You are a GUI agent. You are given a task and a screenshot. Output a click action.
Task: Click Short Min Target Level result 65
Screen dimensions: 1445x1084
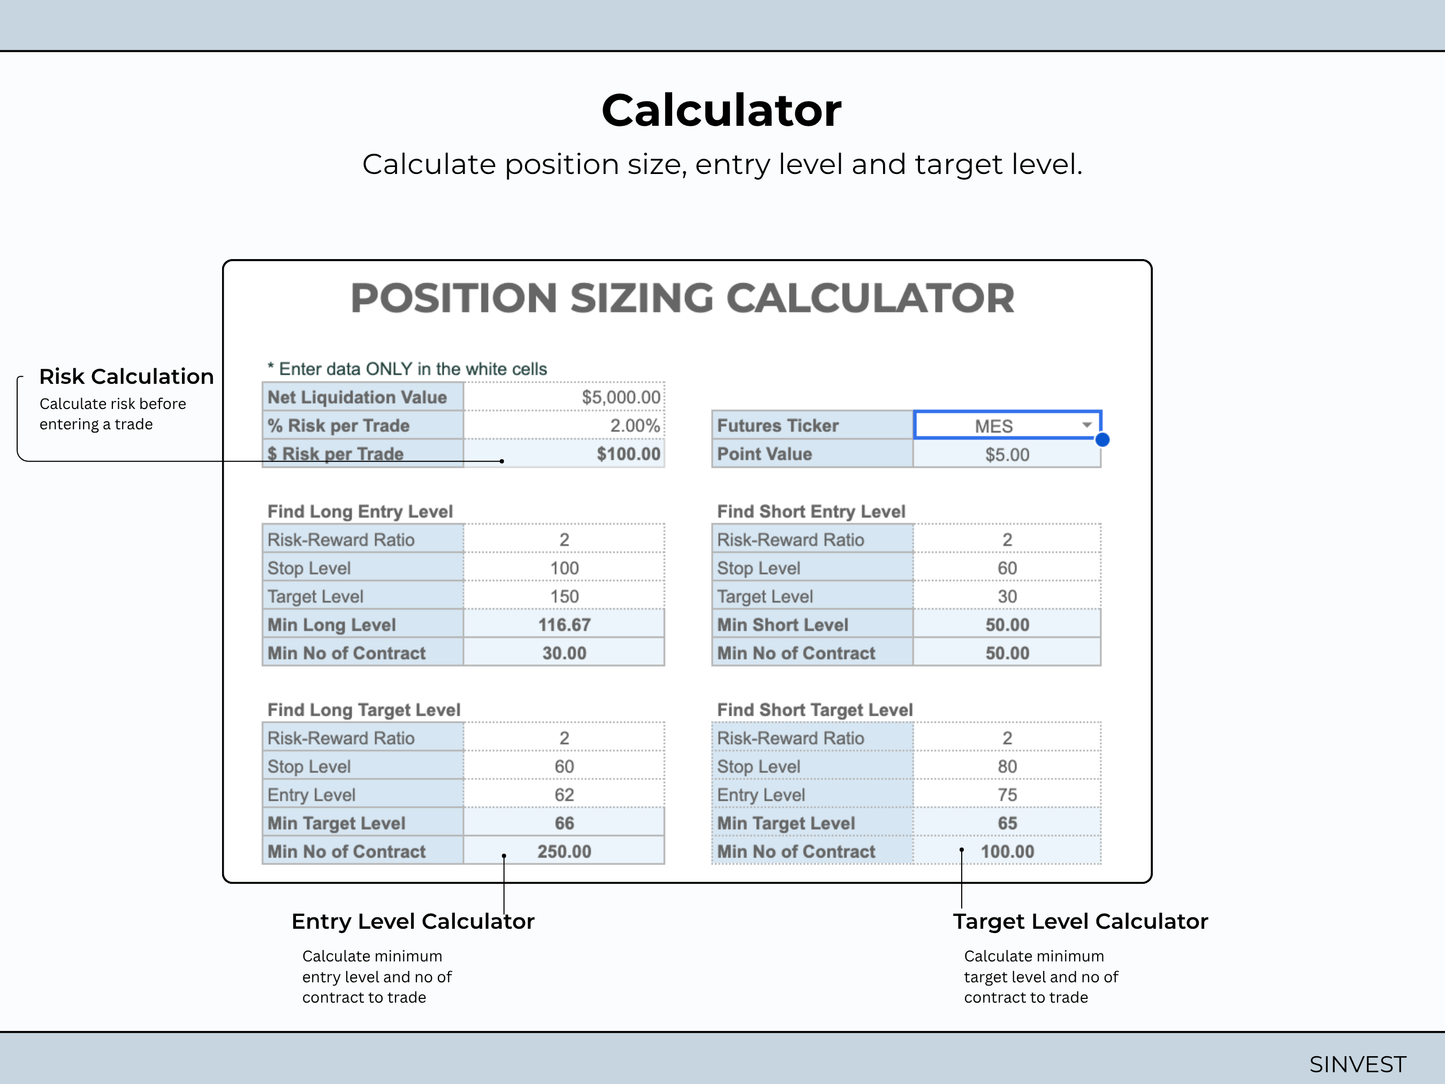[x=1007, y=822]
